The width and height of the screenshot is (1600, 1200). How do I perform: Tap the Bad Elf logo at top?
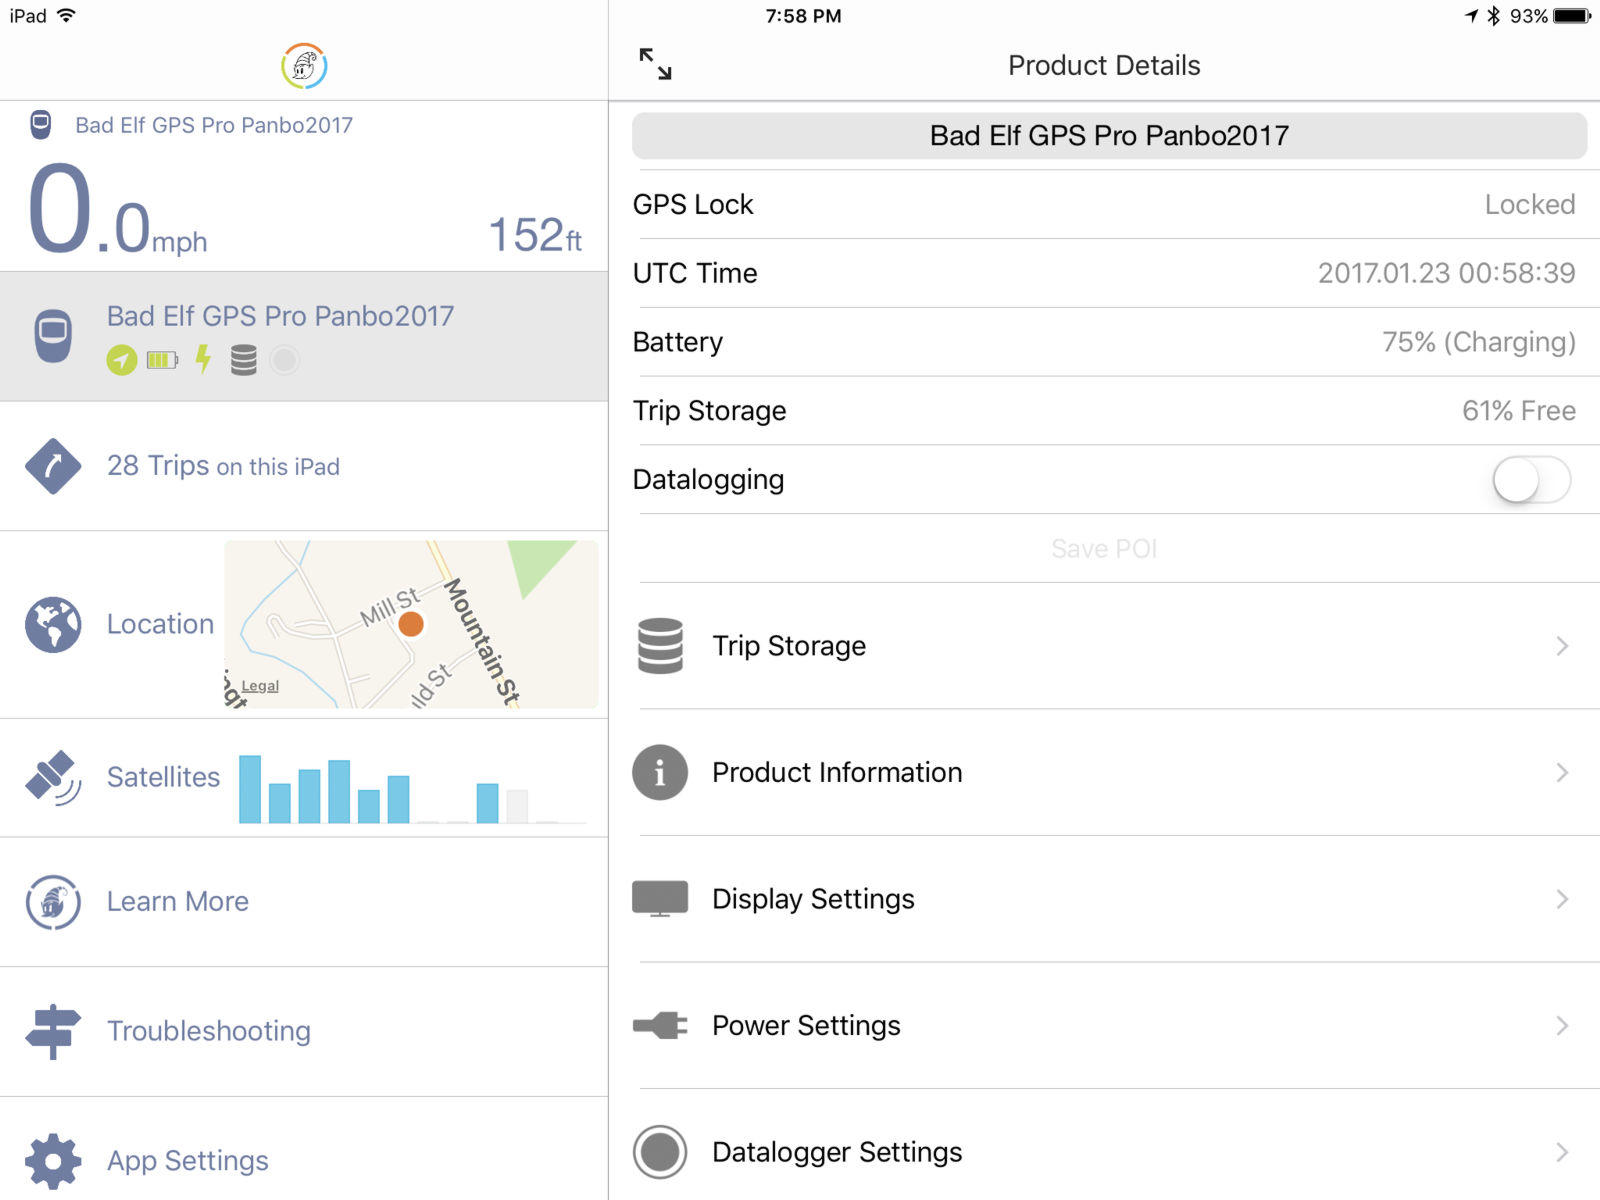(x=304, y=66)
